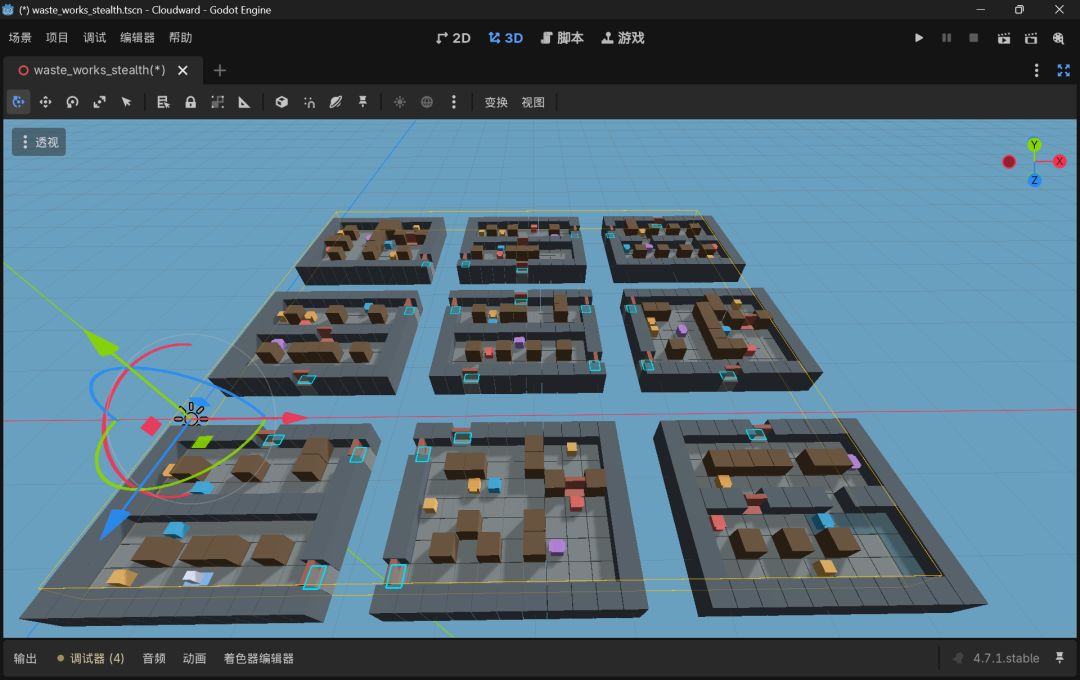Open the 游戏 game workspace

623,38
